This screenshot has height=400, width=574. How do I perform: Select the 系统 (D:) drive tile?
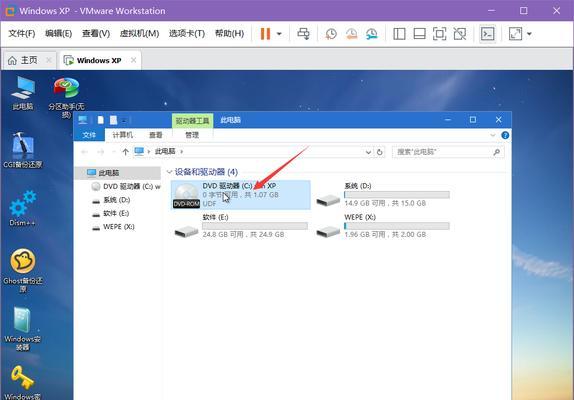tap(383, 195)
